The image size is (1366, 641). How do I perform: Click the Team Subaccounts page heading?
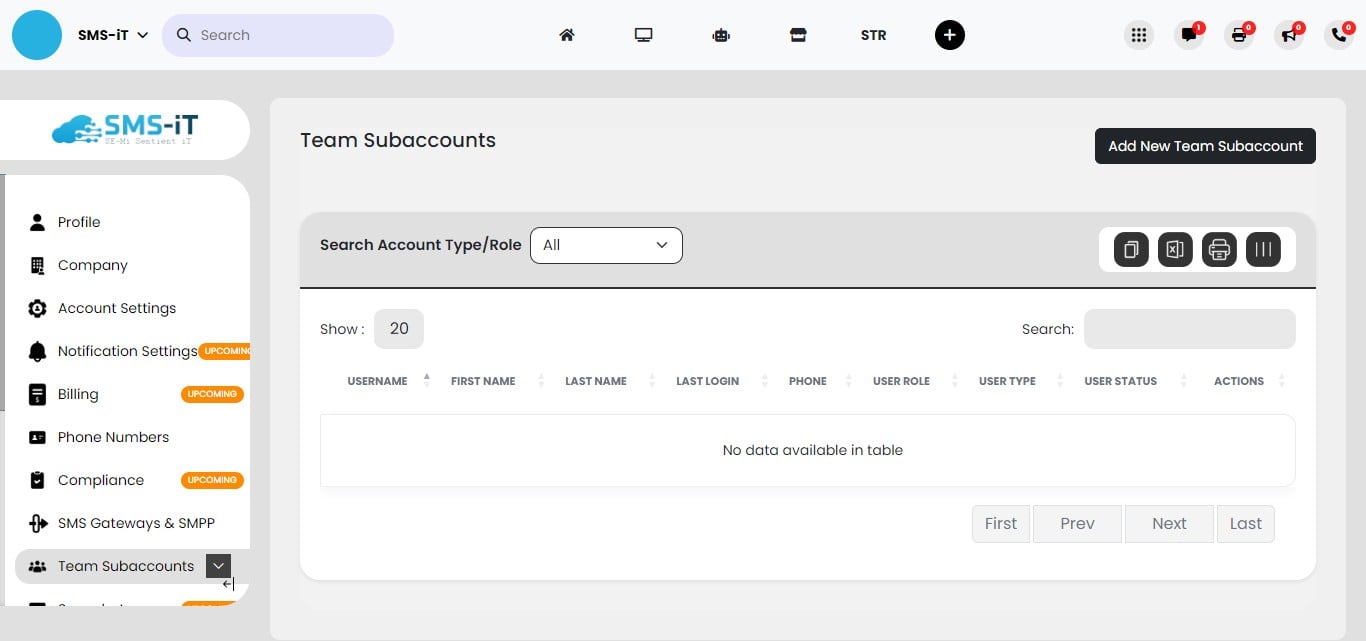pos(398,140)
